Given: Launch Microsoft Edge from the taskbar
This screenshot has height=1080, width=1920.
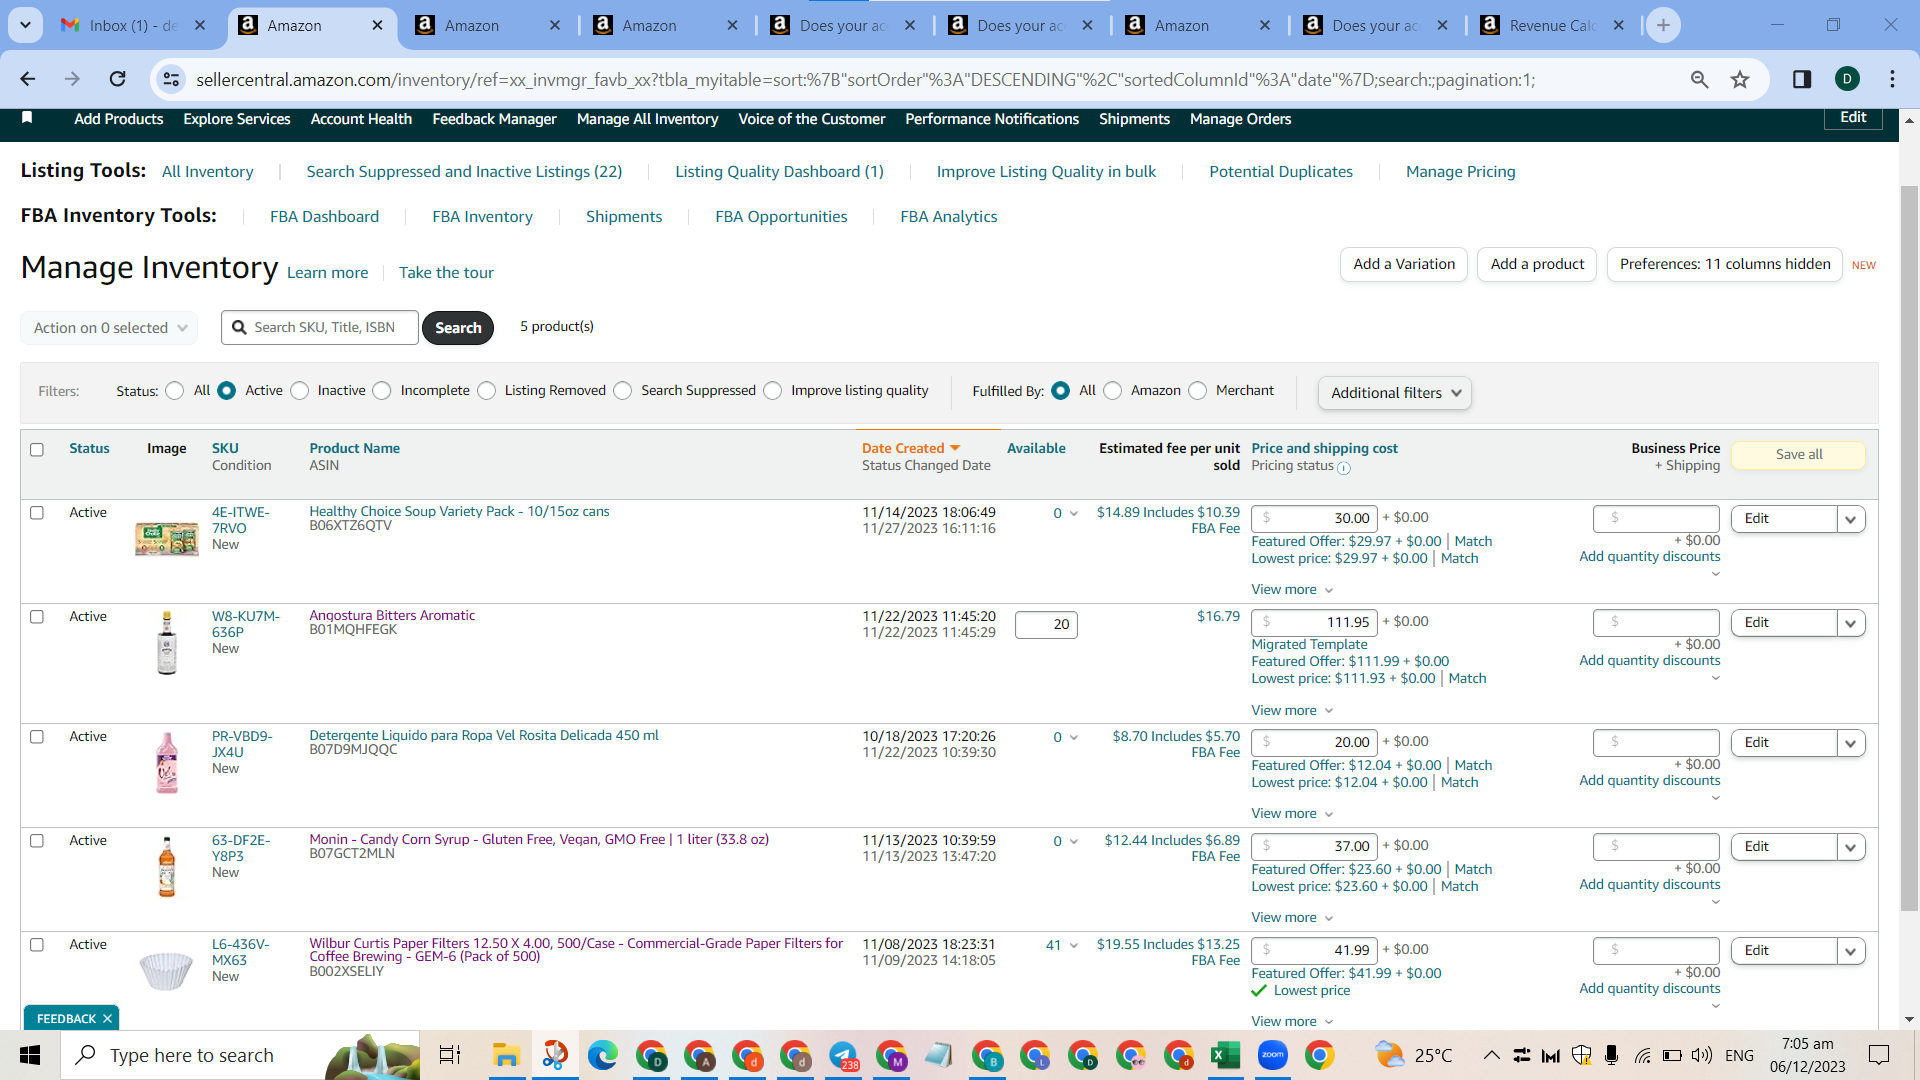Looking at the screenshot, I should click(602, 1055).
